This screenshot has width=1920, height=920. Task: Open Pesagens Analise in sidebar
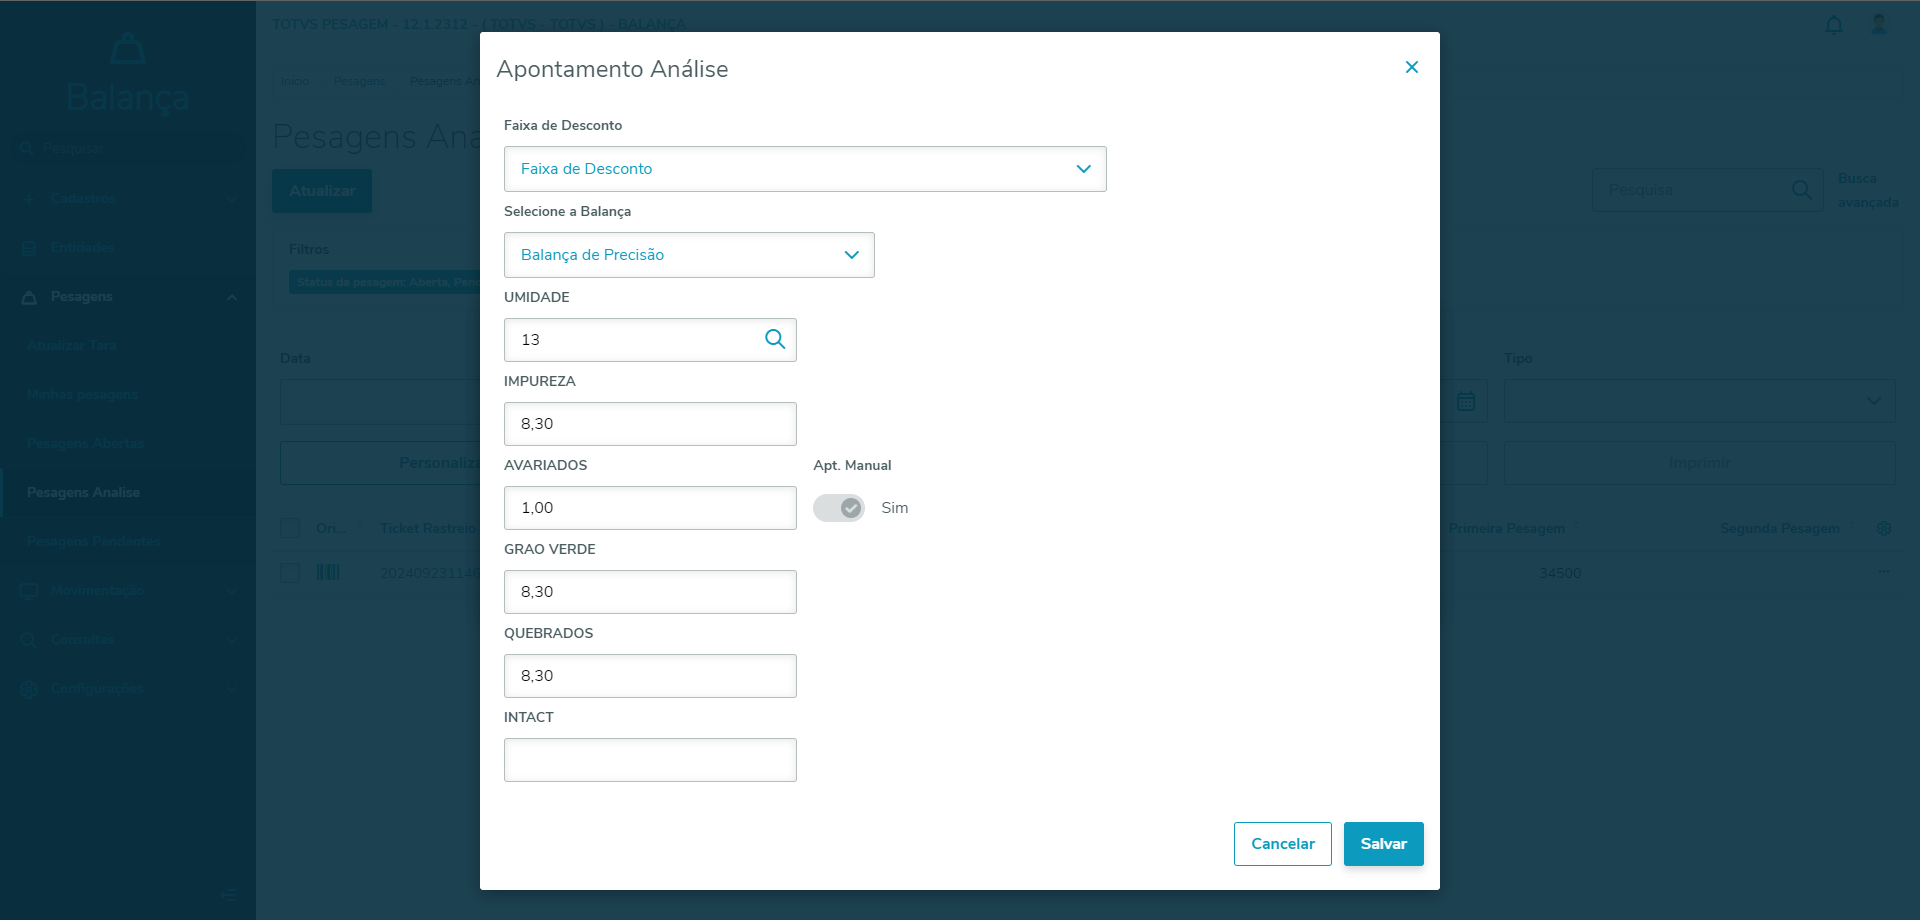click(84, 492)
